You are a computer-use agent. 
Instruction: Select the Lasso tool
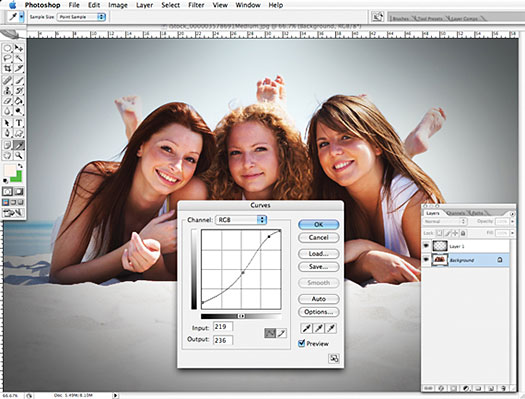point(7,59)
